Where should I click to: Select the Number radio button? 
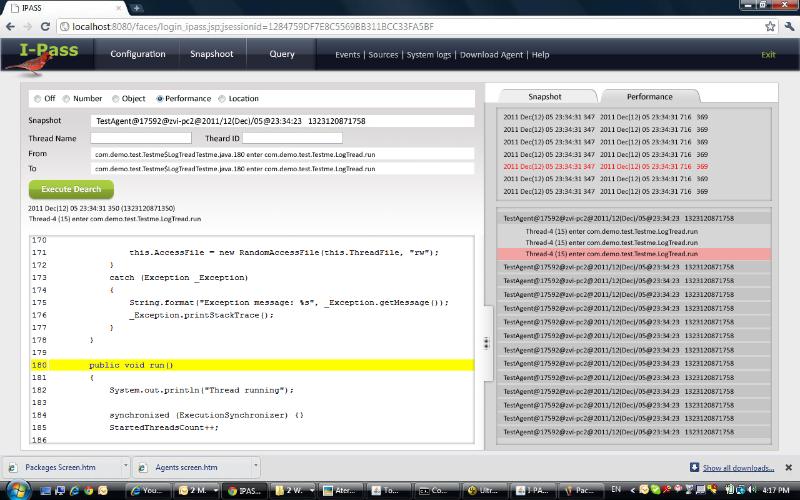pos(66,98)
